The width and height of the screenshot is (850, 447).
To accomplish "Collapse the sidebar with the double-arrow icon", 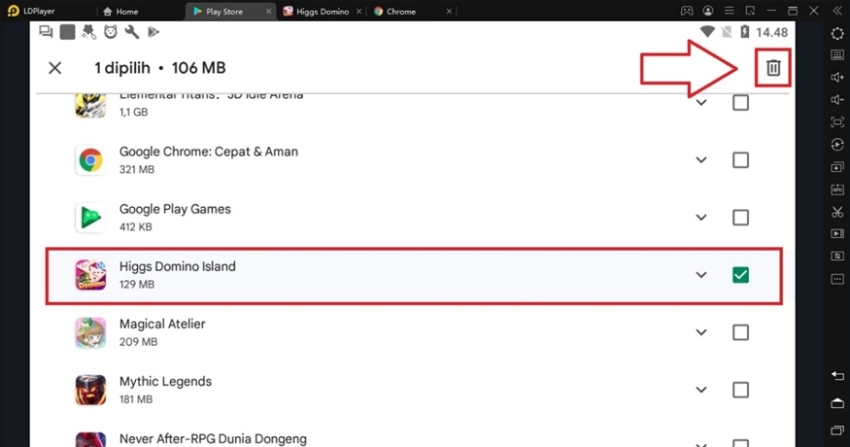I will pyautogui.click(x=836, y=11).
